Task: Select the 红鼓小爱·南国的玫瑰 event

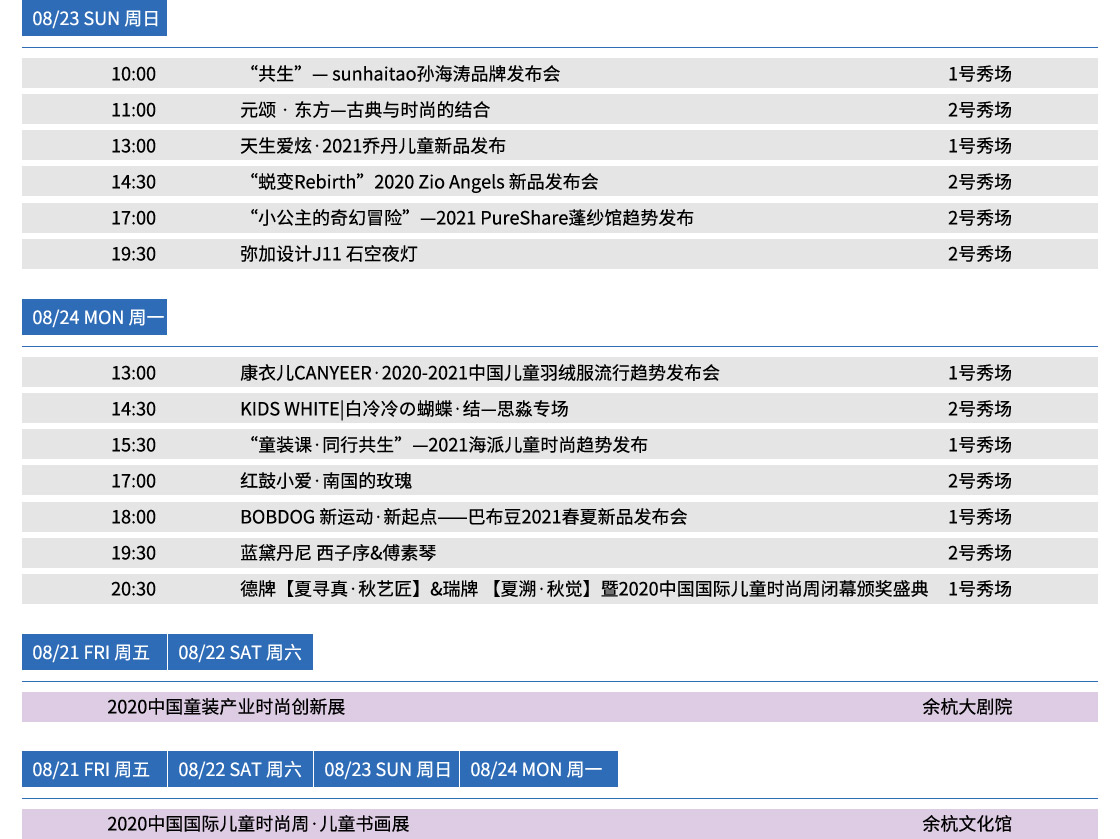Action: pyautogui.click(x=326, y=481)
